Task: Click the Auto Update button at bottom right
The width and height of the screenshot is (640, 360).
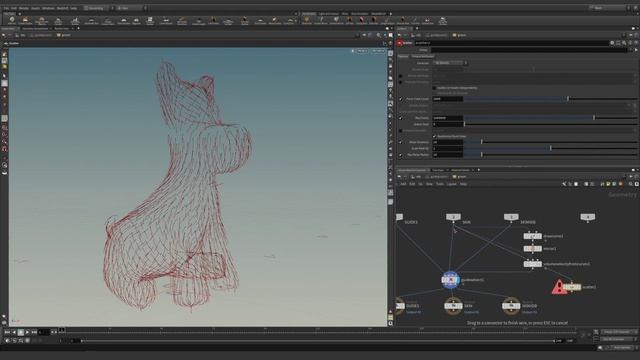Action: (621, 348)
